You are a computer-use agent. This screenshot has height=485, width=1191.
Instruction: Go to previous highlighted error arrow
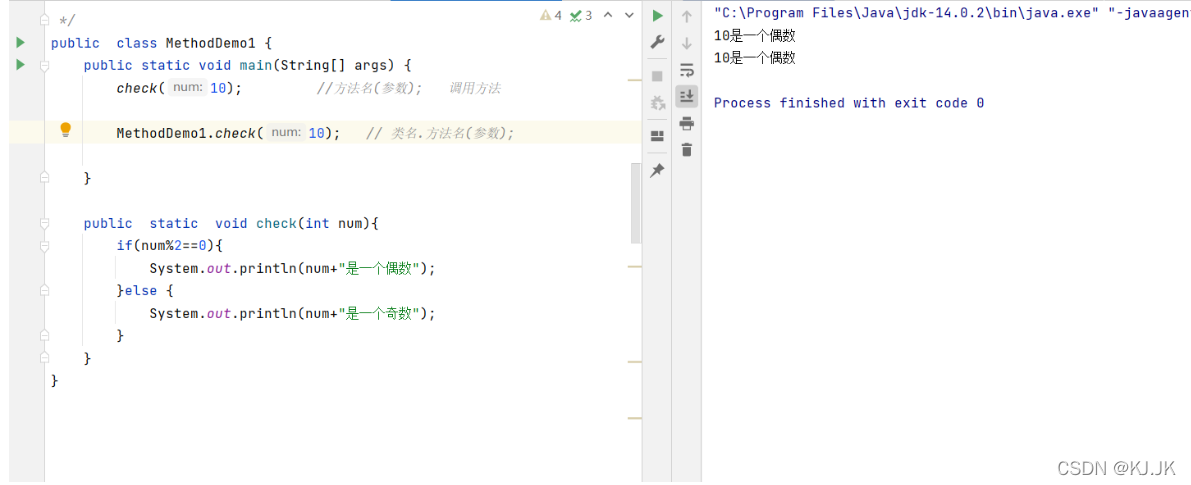click(608, 15)
